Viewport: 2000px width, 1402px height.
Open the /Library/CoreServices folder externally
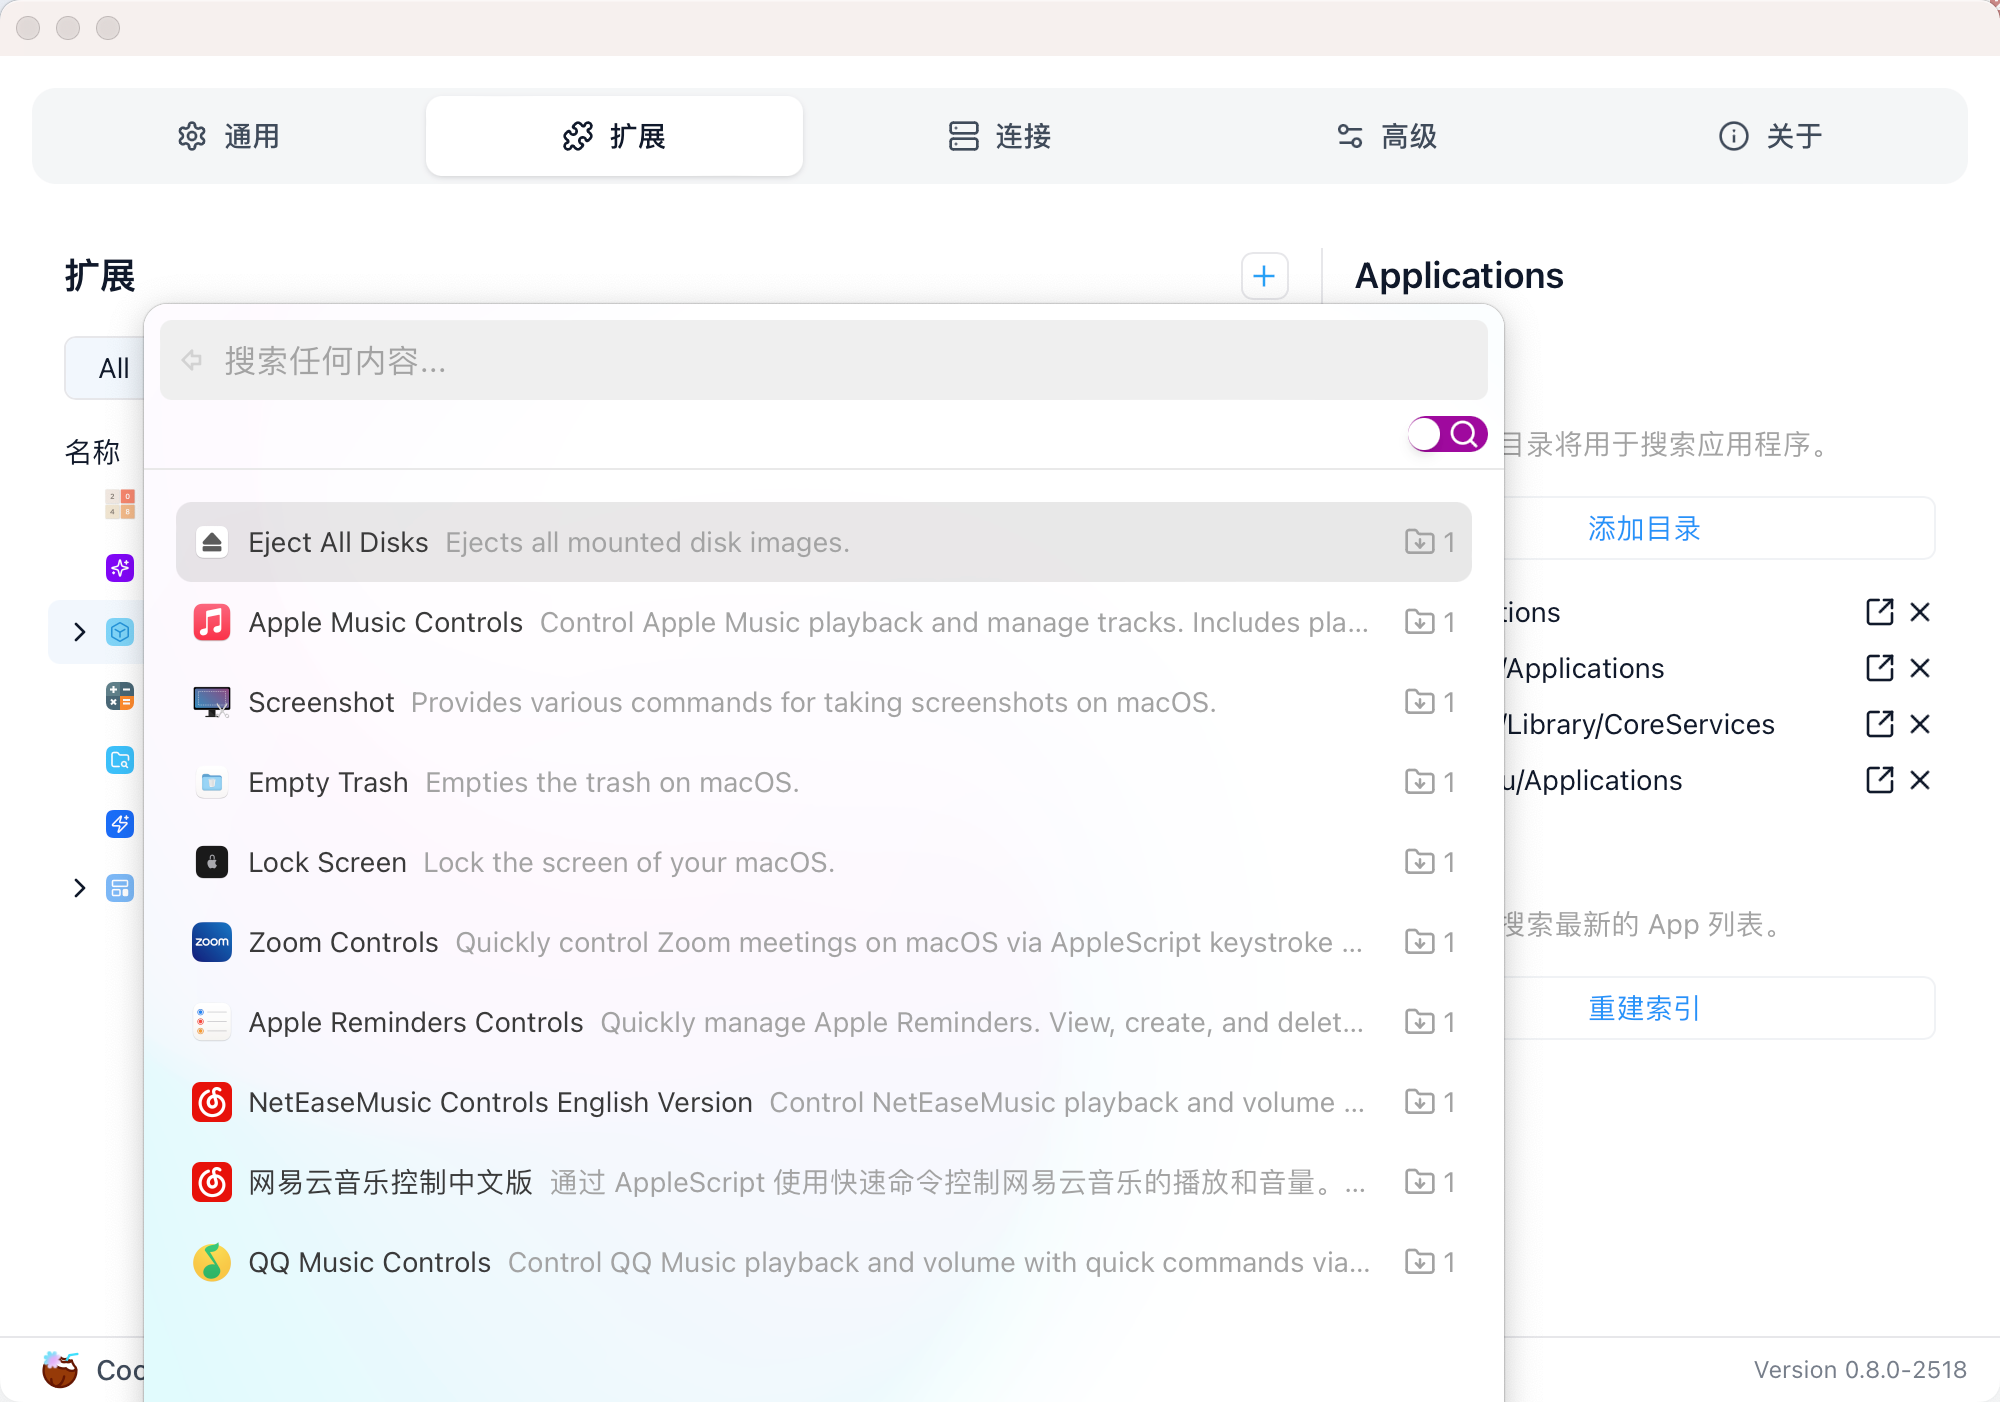1879,724
